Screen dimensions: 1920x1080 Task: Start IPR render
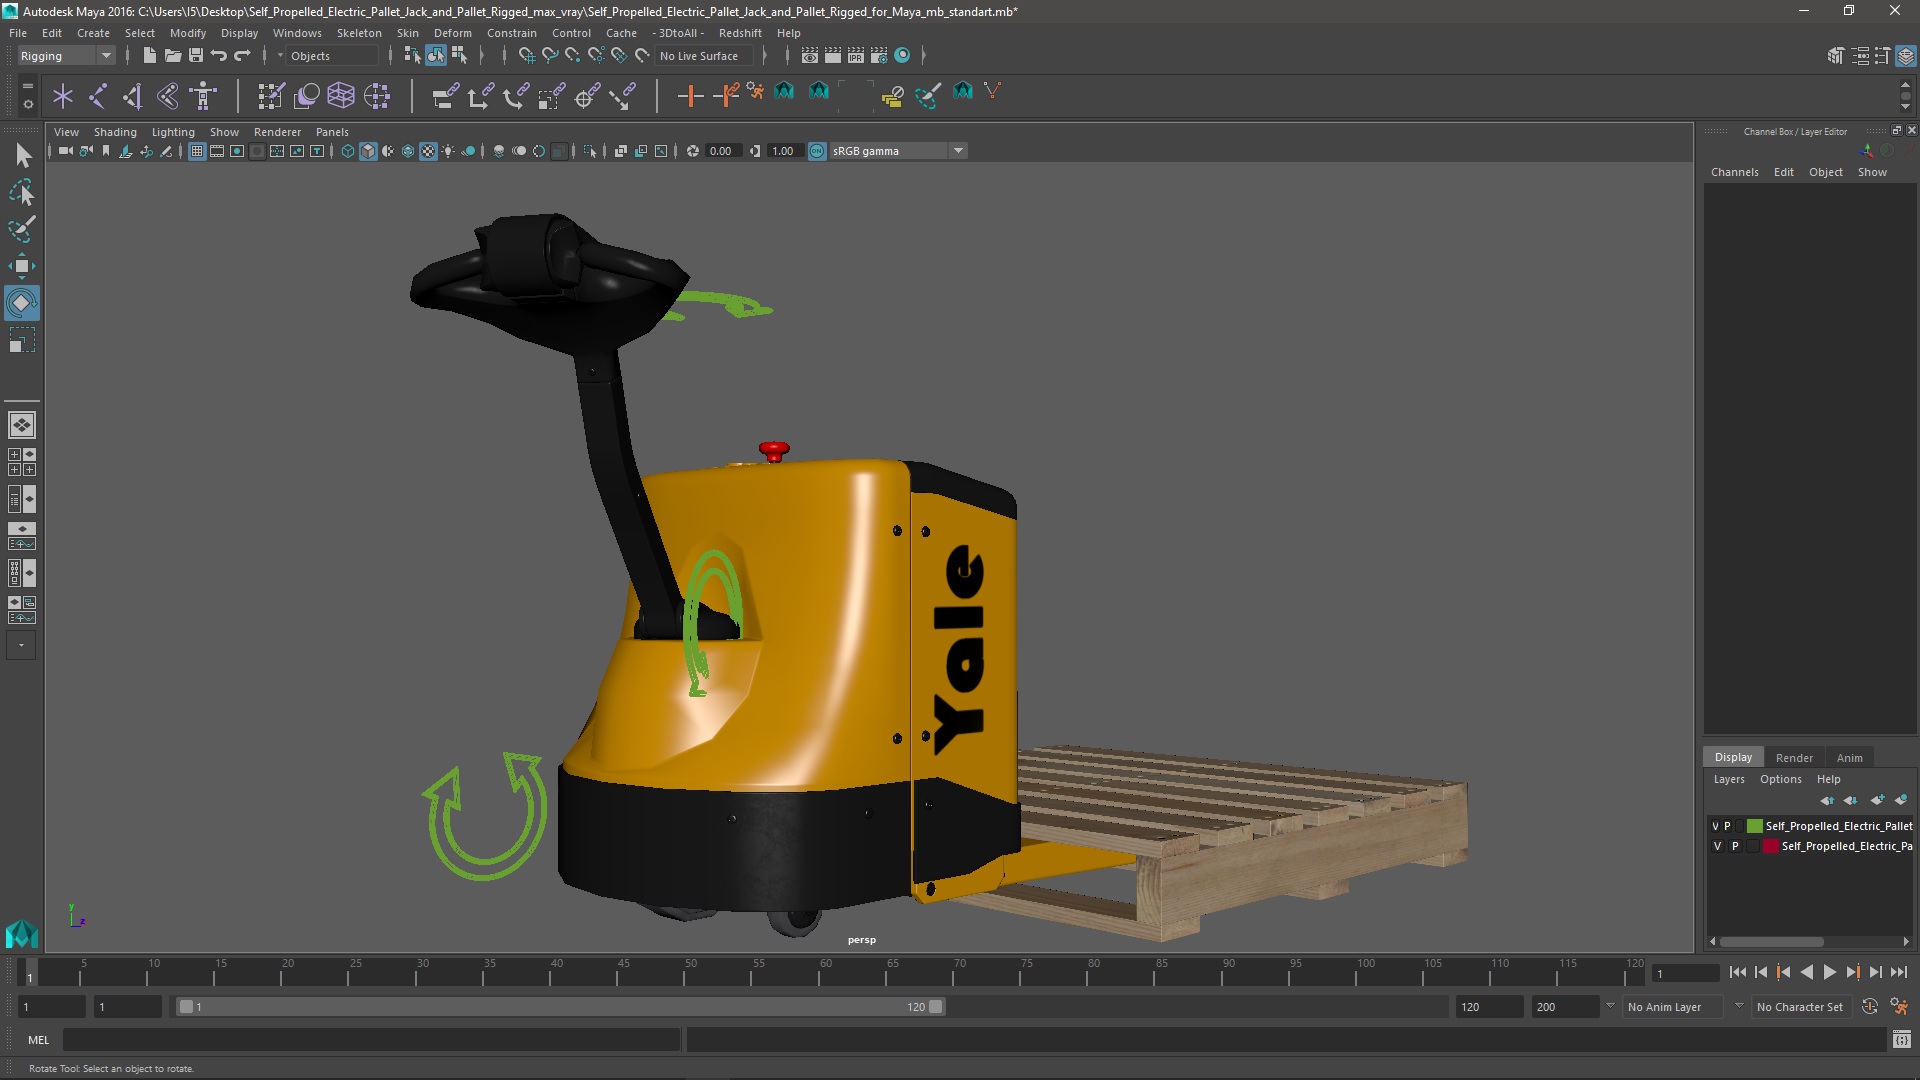pos(856,56)
